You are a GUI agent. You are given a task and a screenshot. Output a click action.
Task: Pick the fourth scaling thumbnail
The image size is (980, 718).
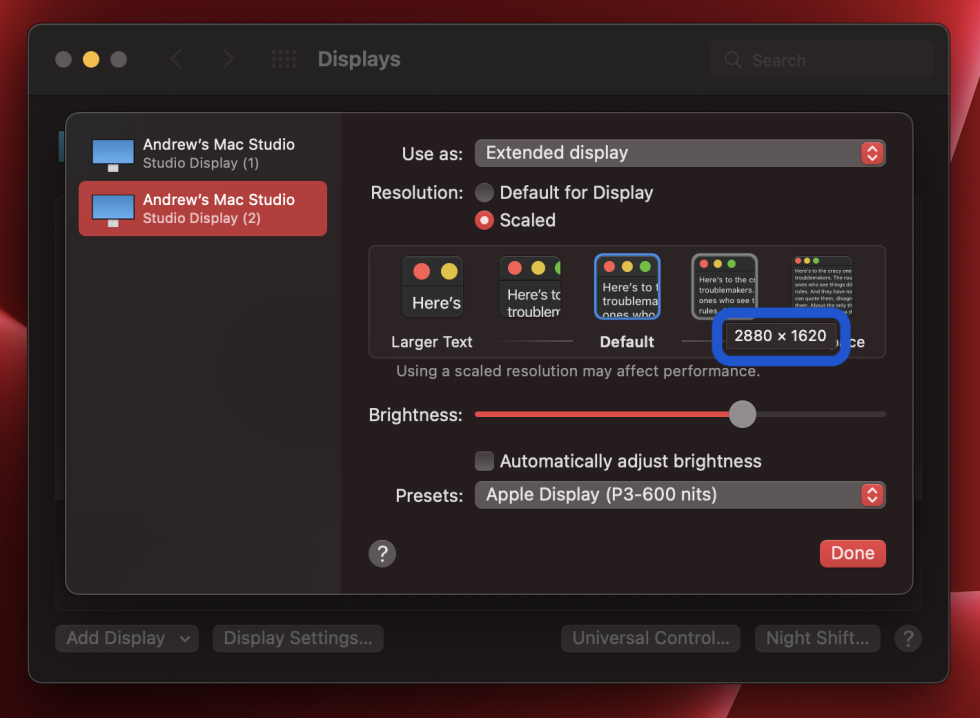[x=724, y=287]
